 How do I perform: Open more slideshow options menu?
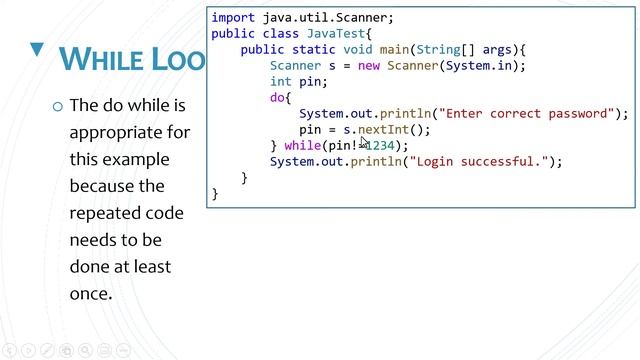(123, 350)
